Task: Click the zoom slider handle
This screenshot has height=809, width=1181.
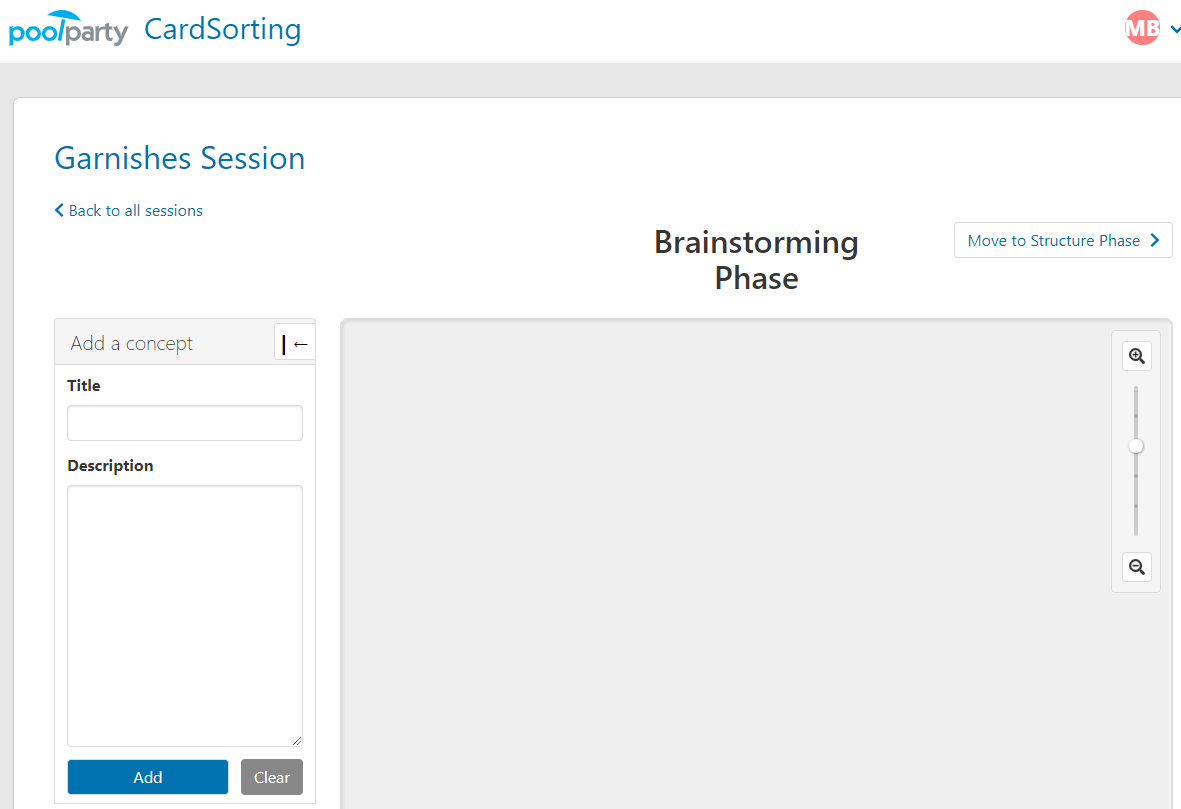Action: (1136, 446)
